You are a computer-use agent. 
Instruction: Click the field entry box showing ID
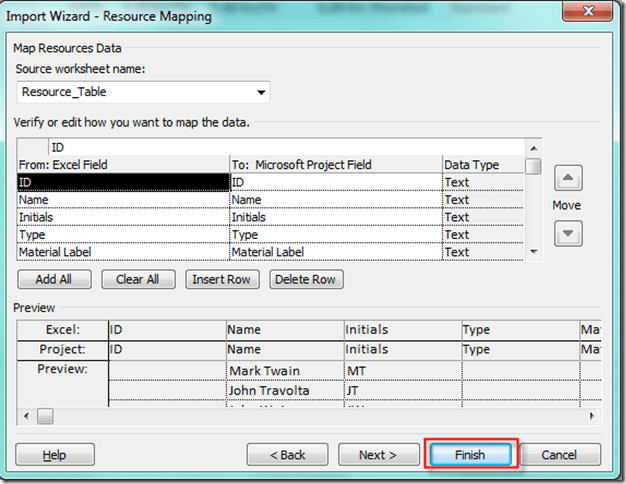pyautogui.click(x=290, y=147)
